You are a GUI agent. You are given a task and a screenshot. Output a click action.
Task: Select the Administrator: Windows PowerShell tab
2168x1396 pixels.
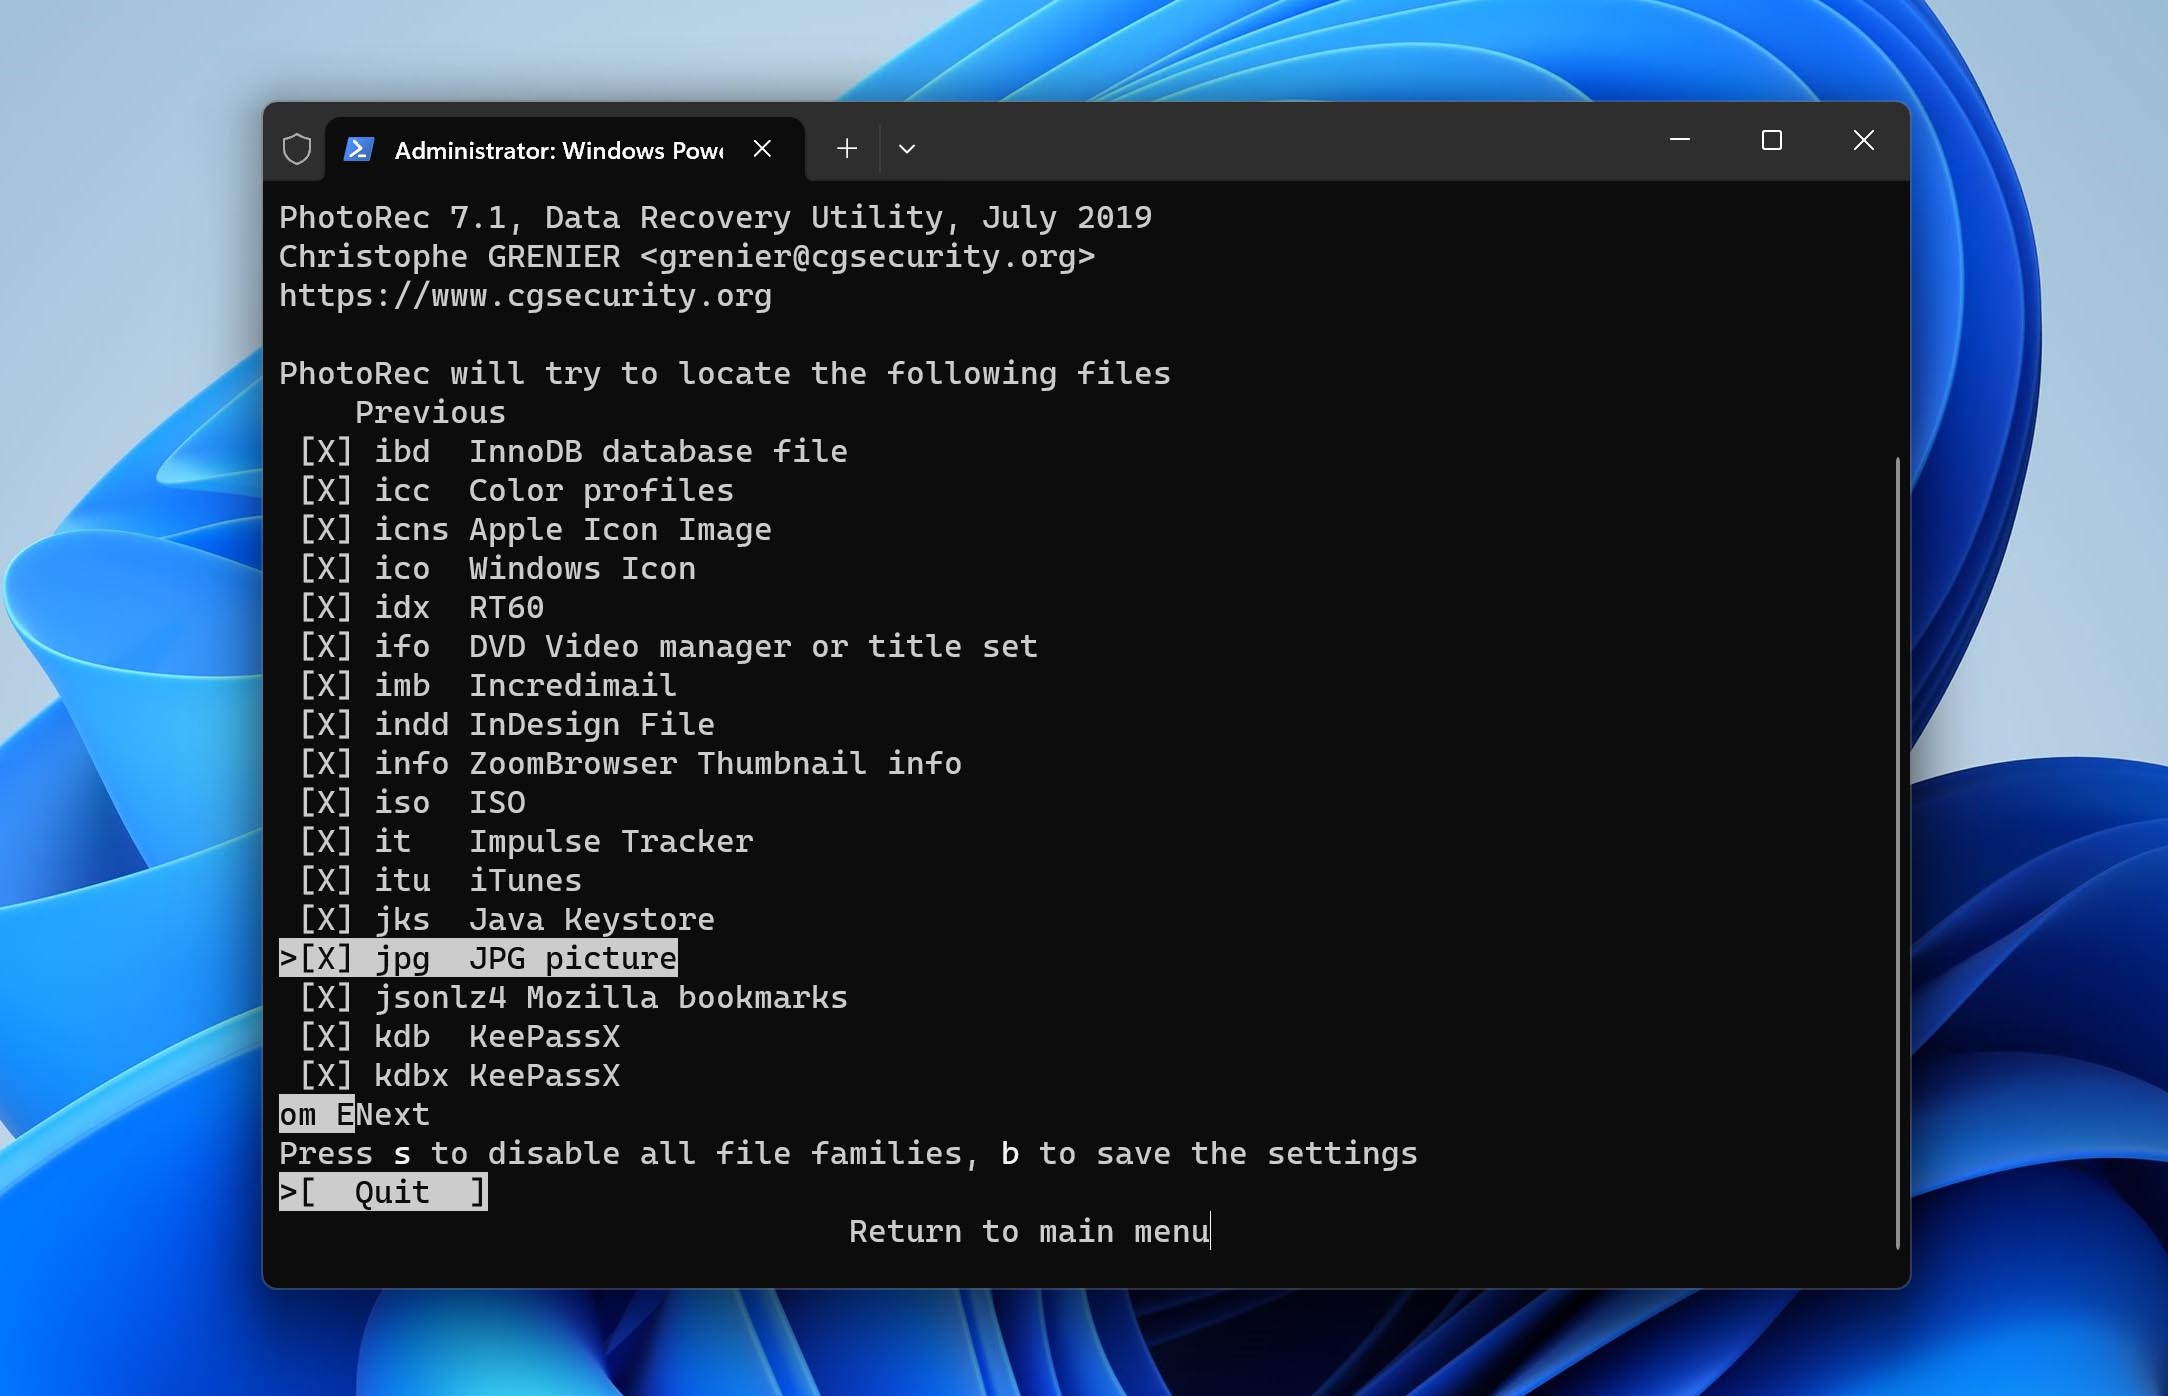point(565,149)
